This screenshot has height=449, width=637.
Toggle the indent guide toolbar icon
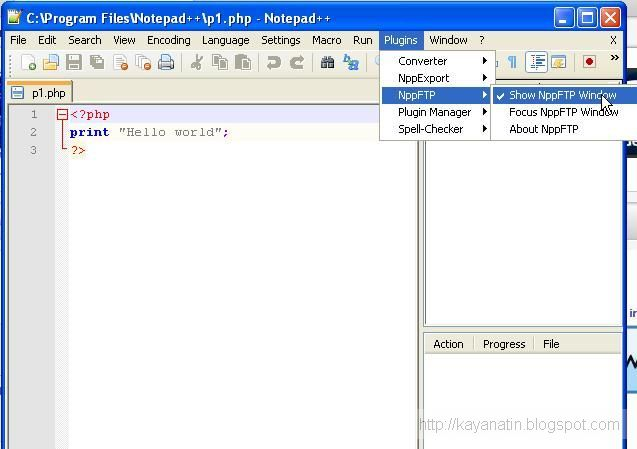click(537, 62)
